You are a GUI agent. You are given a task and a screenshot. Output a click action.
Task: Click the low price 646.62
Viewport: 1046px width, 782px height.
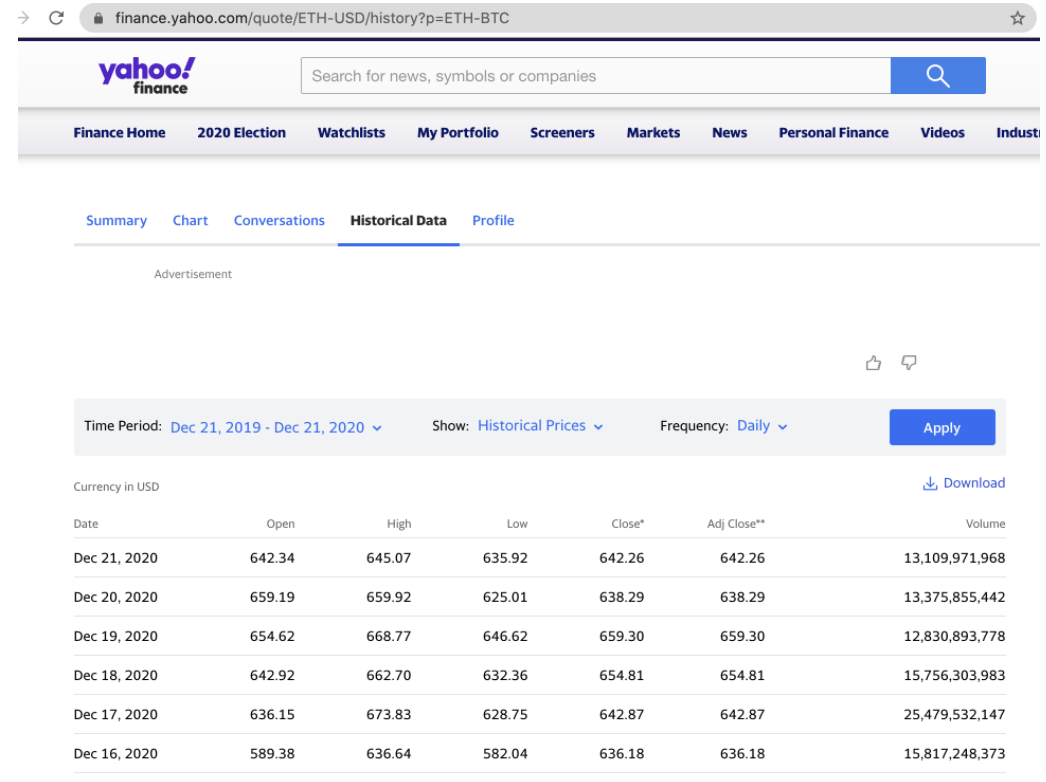click(505, 637)
